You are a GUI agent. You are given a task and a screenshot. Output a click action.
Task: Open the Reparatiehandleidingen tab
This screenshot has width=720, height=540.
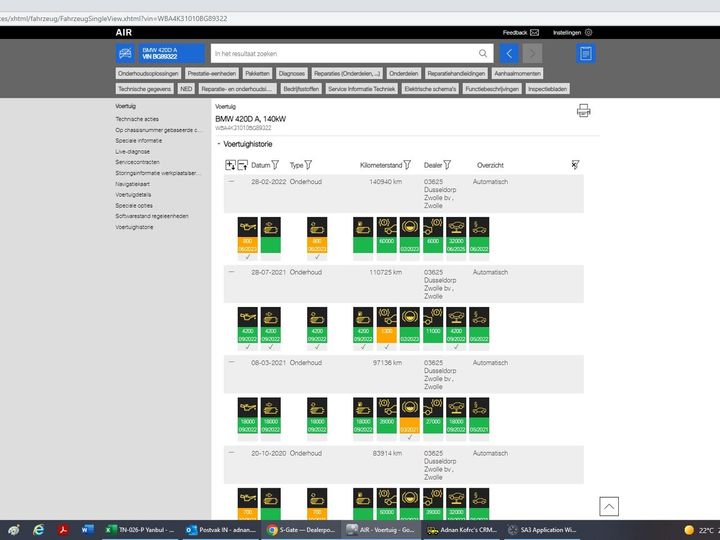click(456, 73)
